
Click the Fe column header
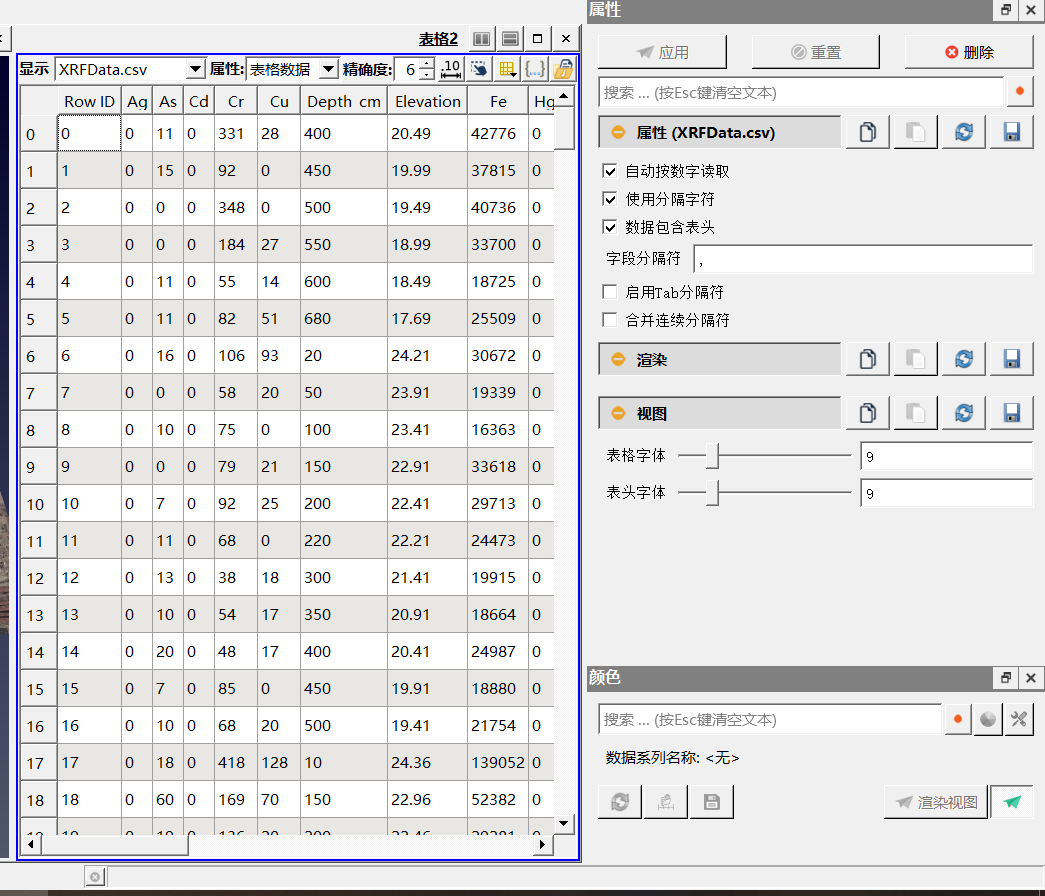(498, 101)
